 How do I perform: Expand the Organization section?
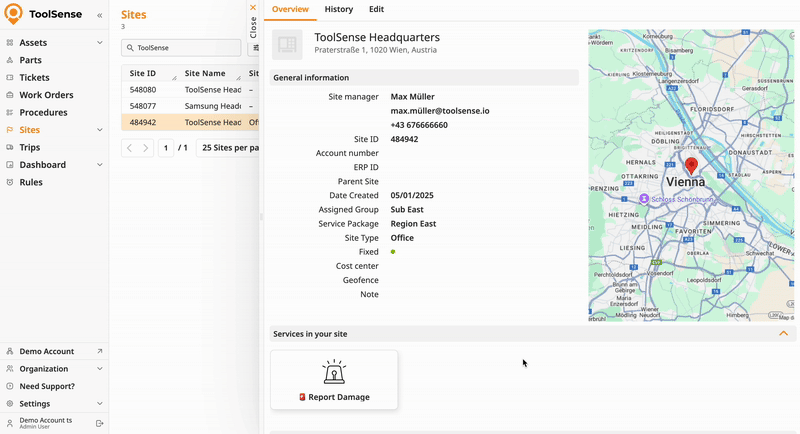coord(100,369)
